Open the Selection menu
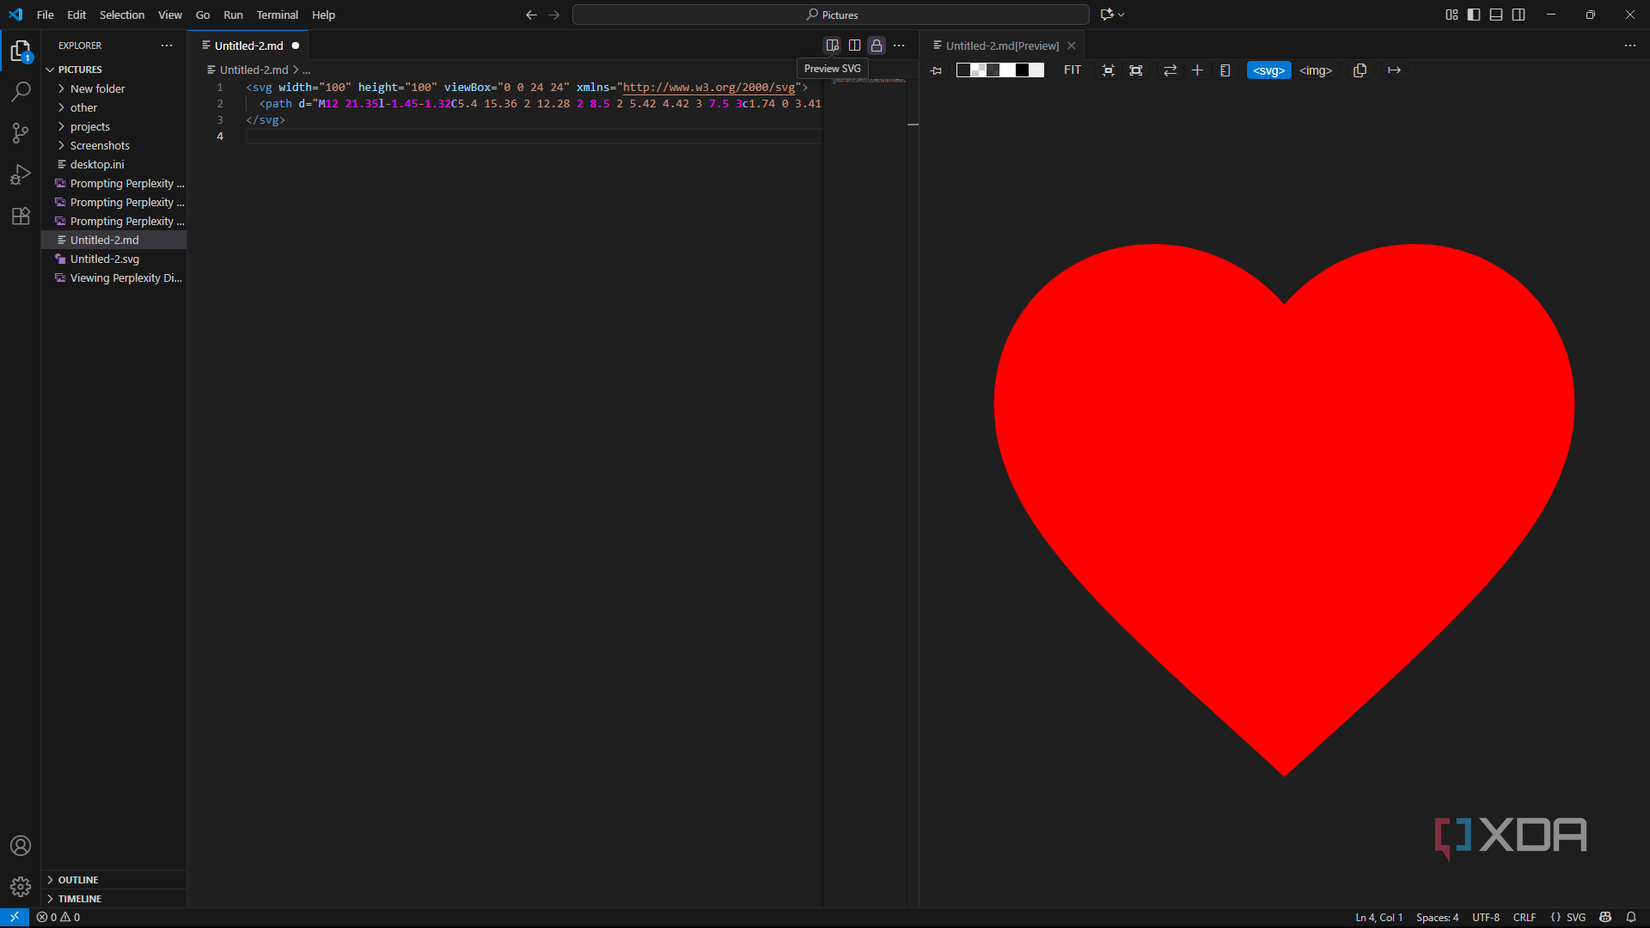This screenshot has height=928, width=1650. [122, 15]
